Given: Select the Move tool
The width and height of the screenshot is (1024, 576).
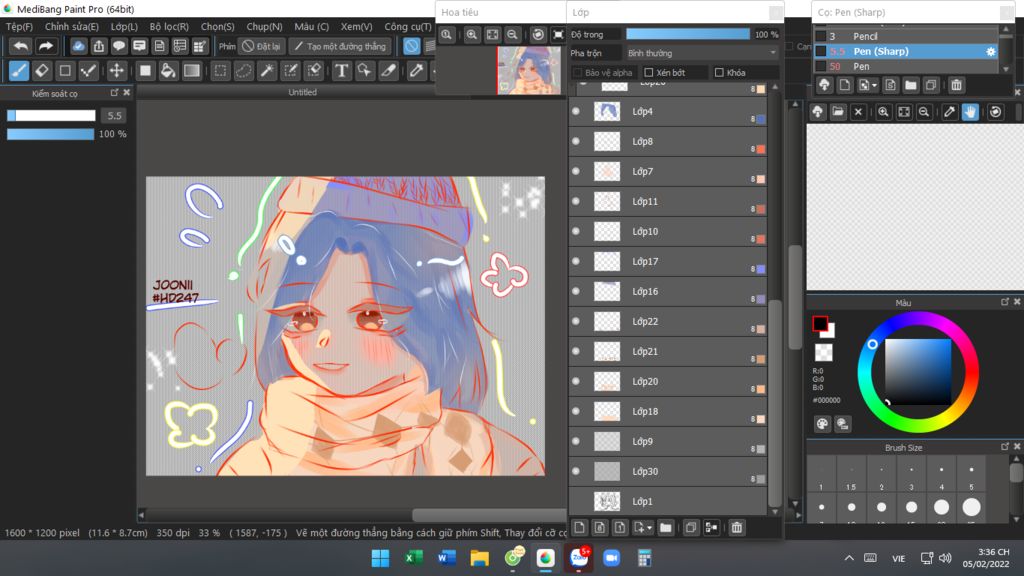Looking at the screenshot, I should click(116, 71).
